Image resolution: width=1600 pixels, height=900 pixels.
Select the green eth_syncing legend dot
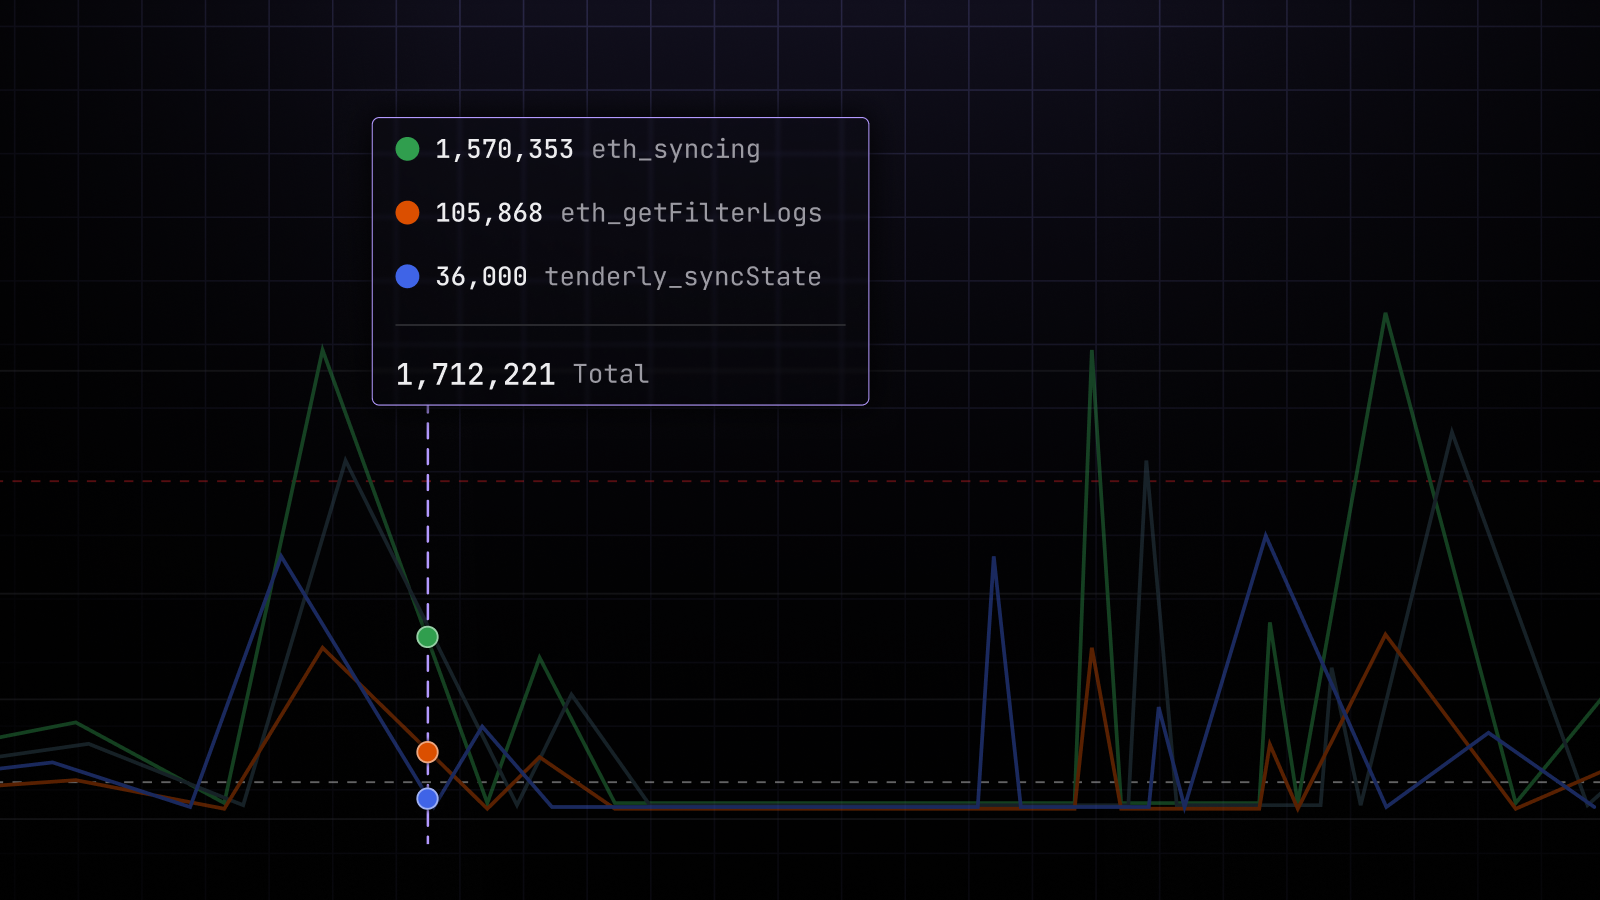pos(406,149)
